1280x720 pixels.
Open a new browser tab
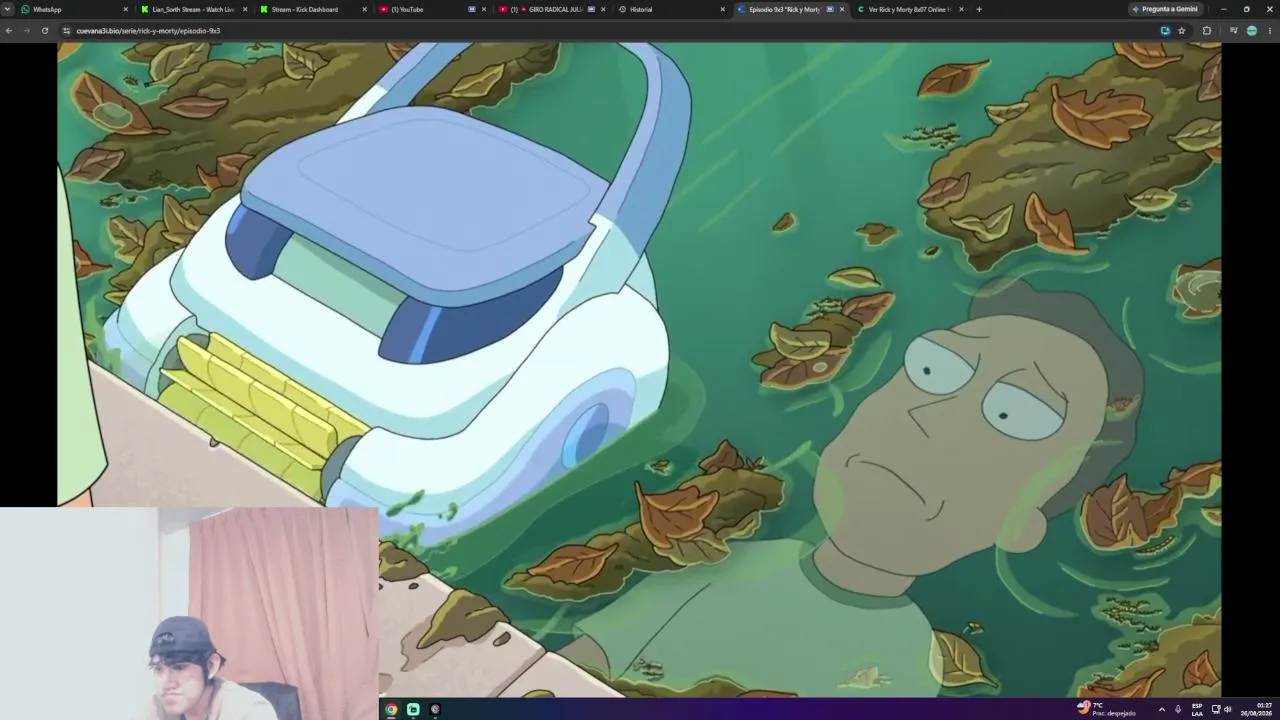coord(979,9)
